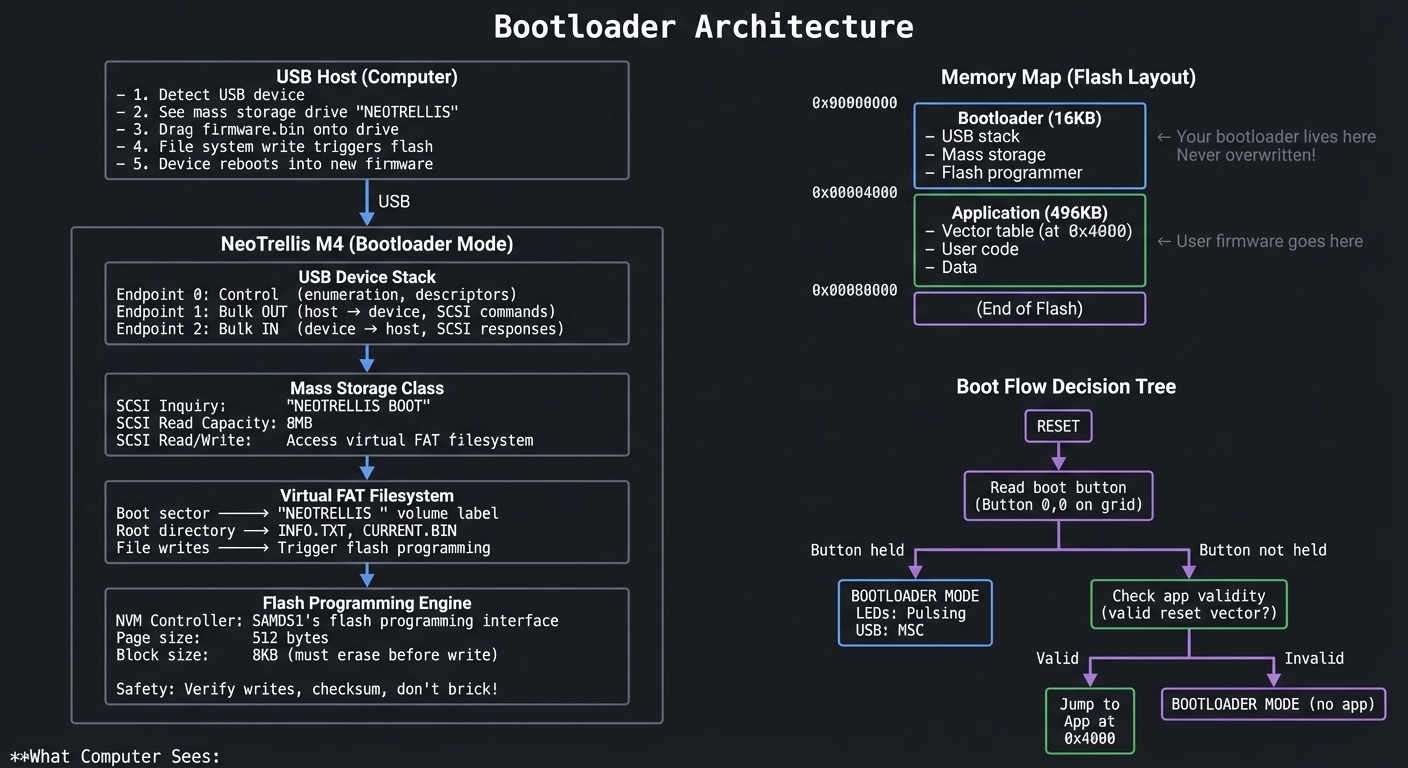Click the USB arrow connector label
The image size is (1408, 768).
point(393,201)
